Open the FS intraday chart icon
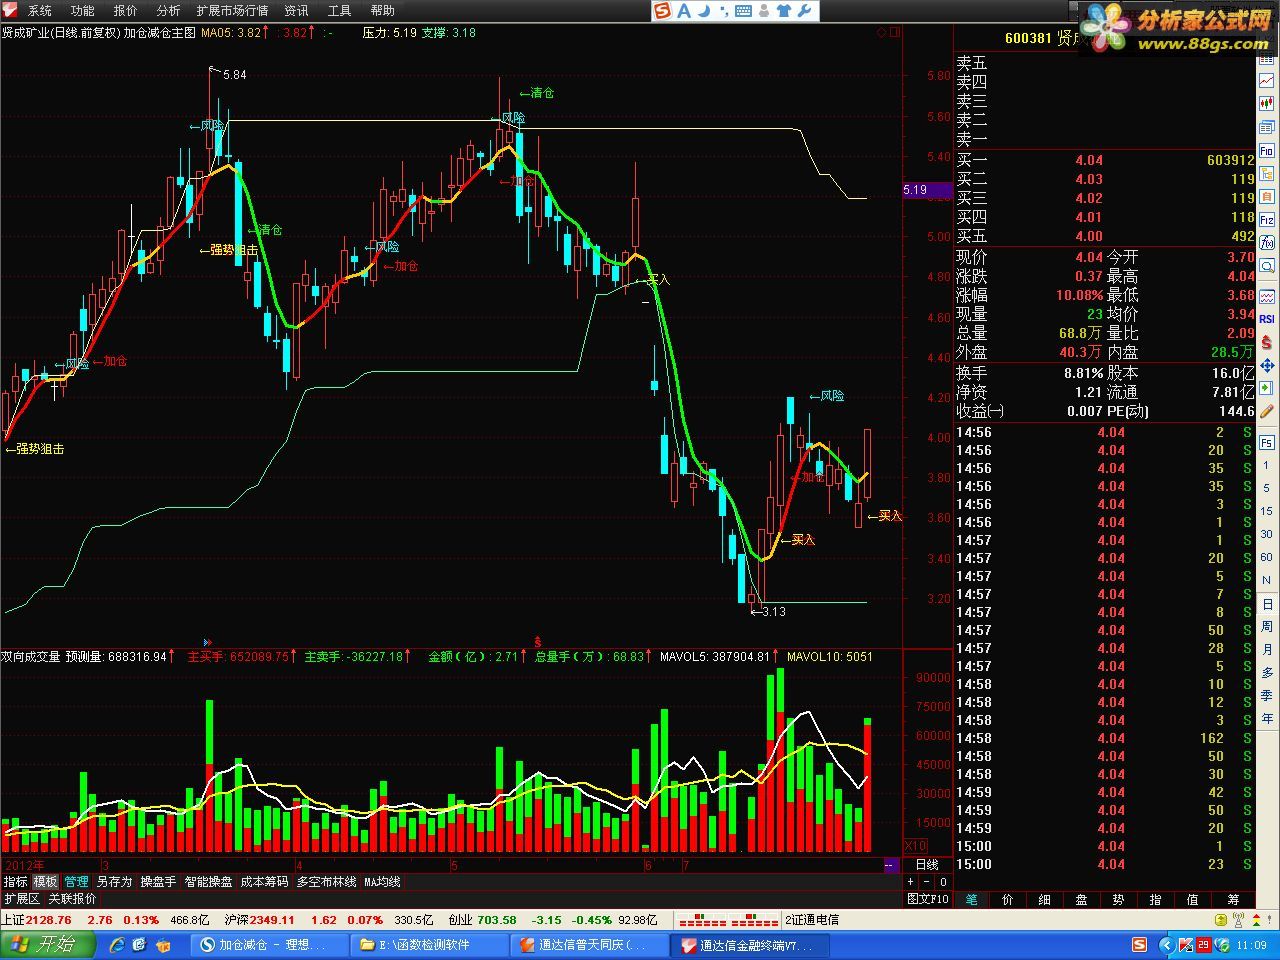The height and width of the screenshot is (960, 1280). tap(1266, 442)
